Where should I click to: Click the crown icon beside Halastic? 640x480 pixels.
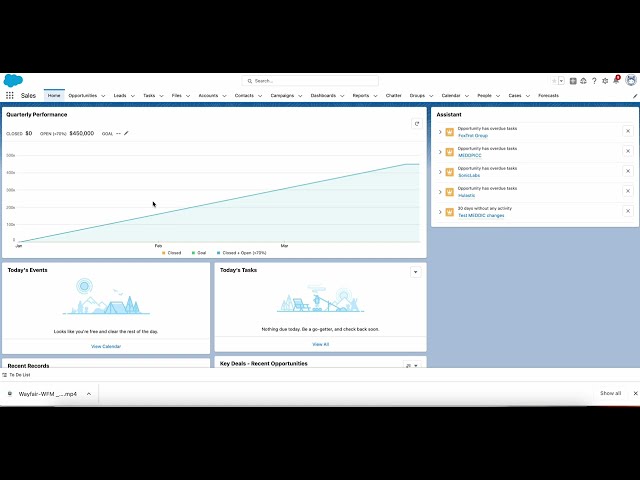pyautogui.click(x=449, y=192)
